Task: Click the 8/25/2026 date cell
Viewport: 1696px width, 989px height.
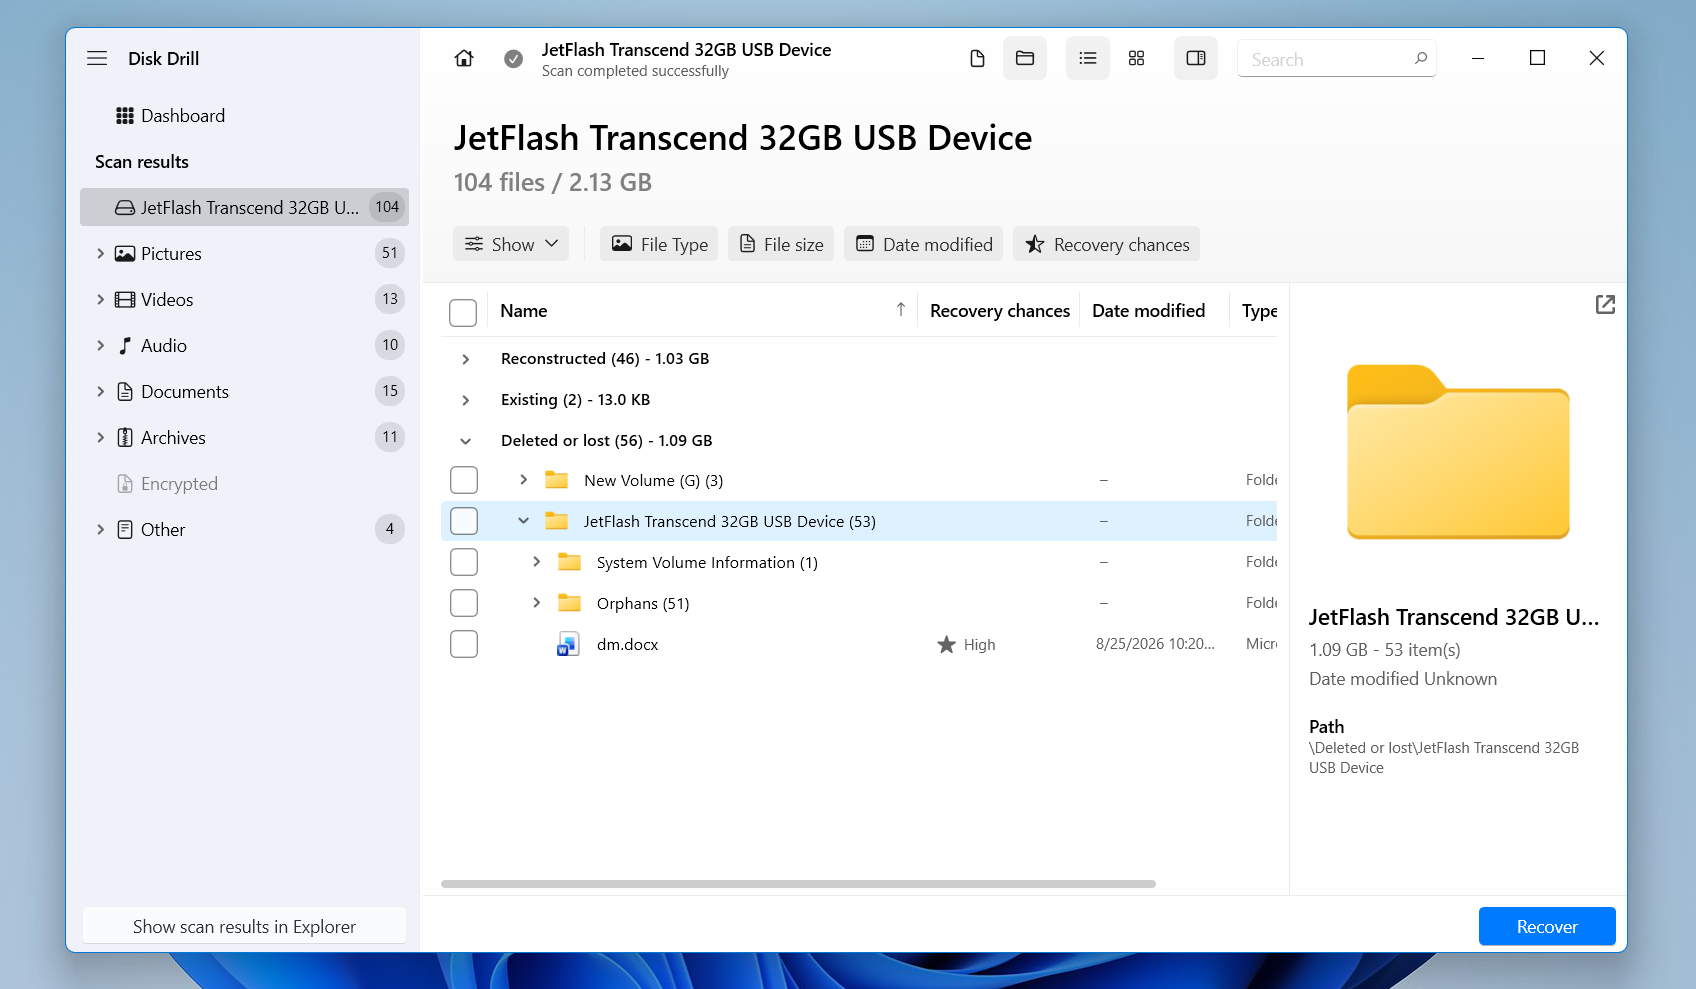Action: (x=1155, y=644)
